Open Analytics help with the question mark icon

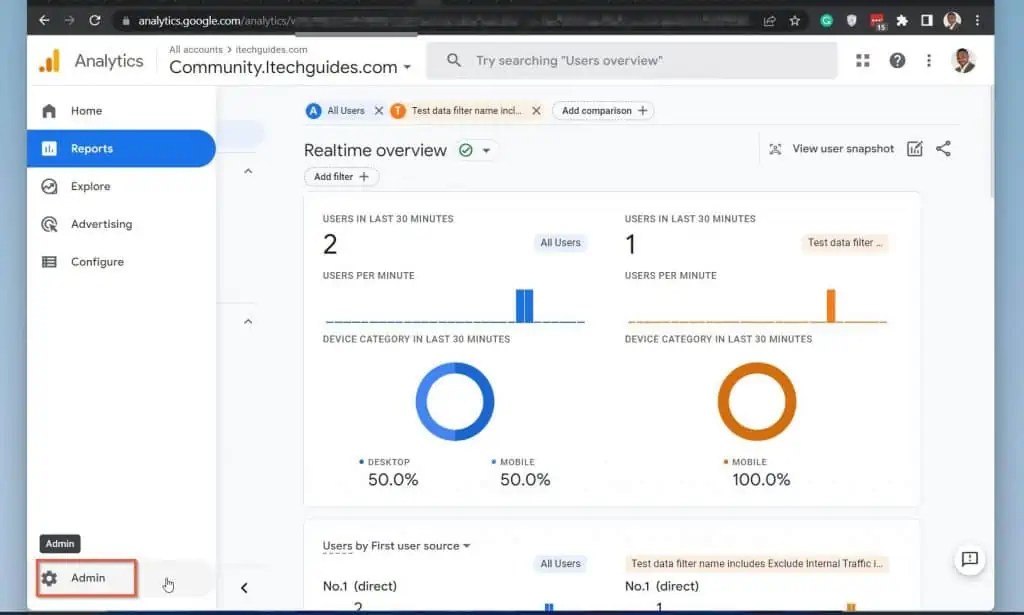897,60
